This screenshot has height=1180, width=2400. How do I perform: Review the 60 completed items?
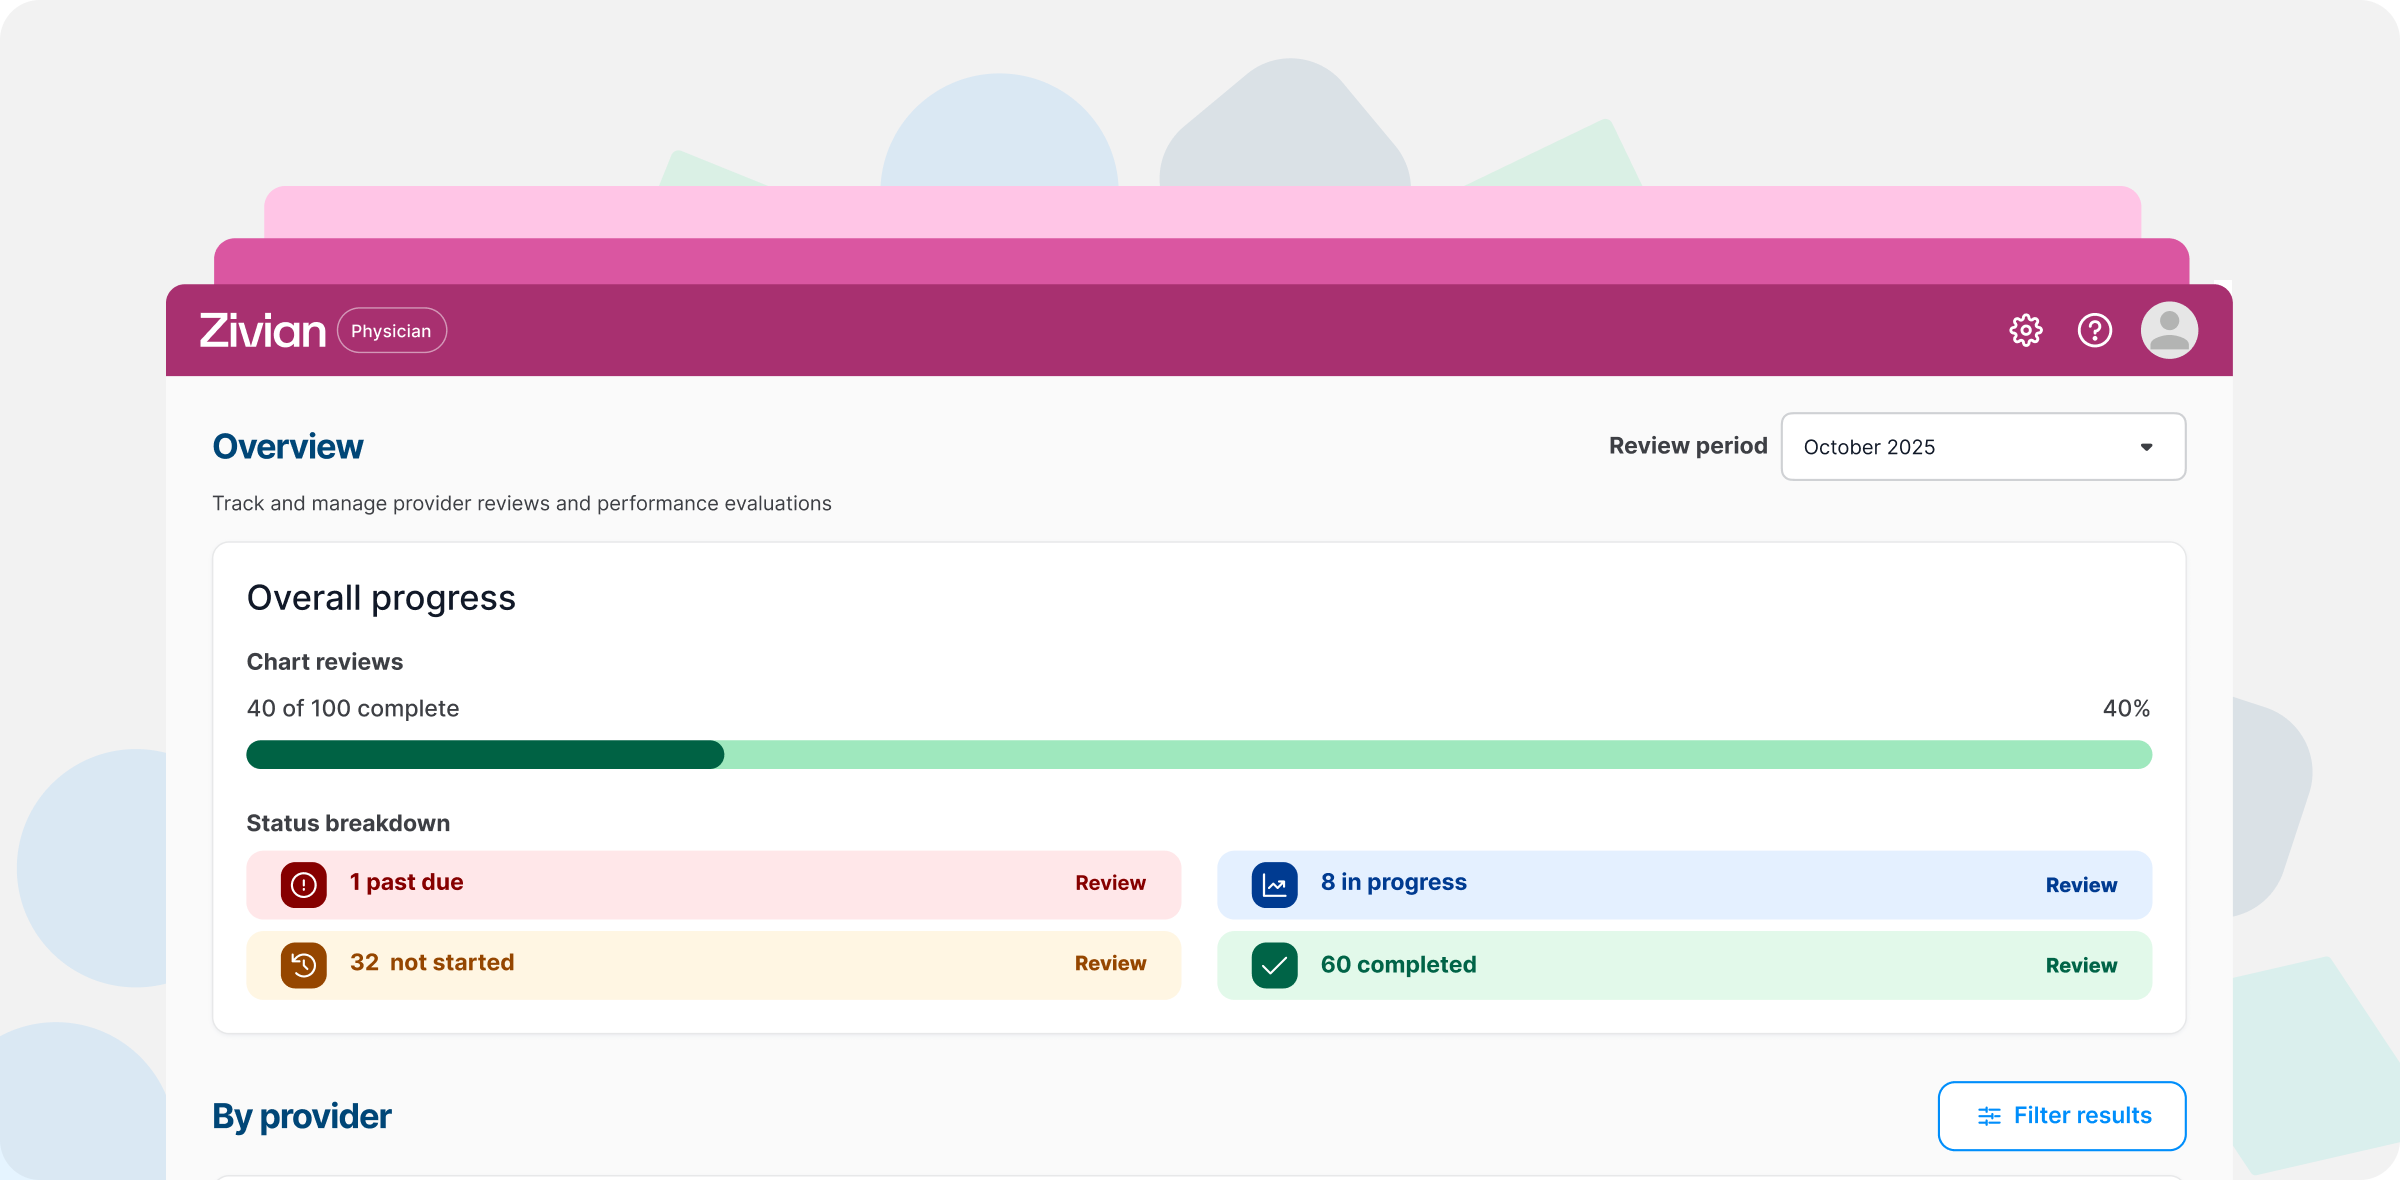tap(2081, 965)
